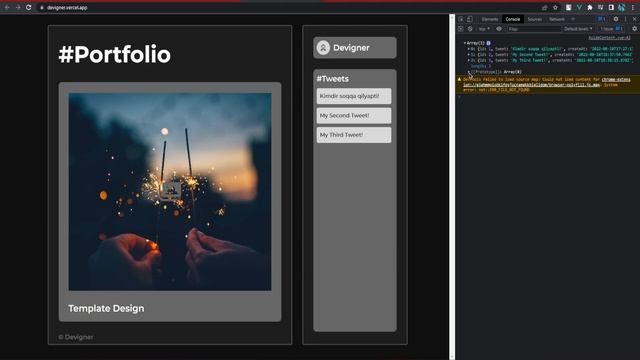640x360 pixels.
Task: Show more DevTools tabs
Action: [573, 19]
